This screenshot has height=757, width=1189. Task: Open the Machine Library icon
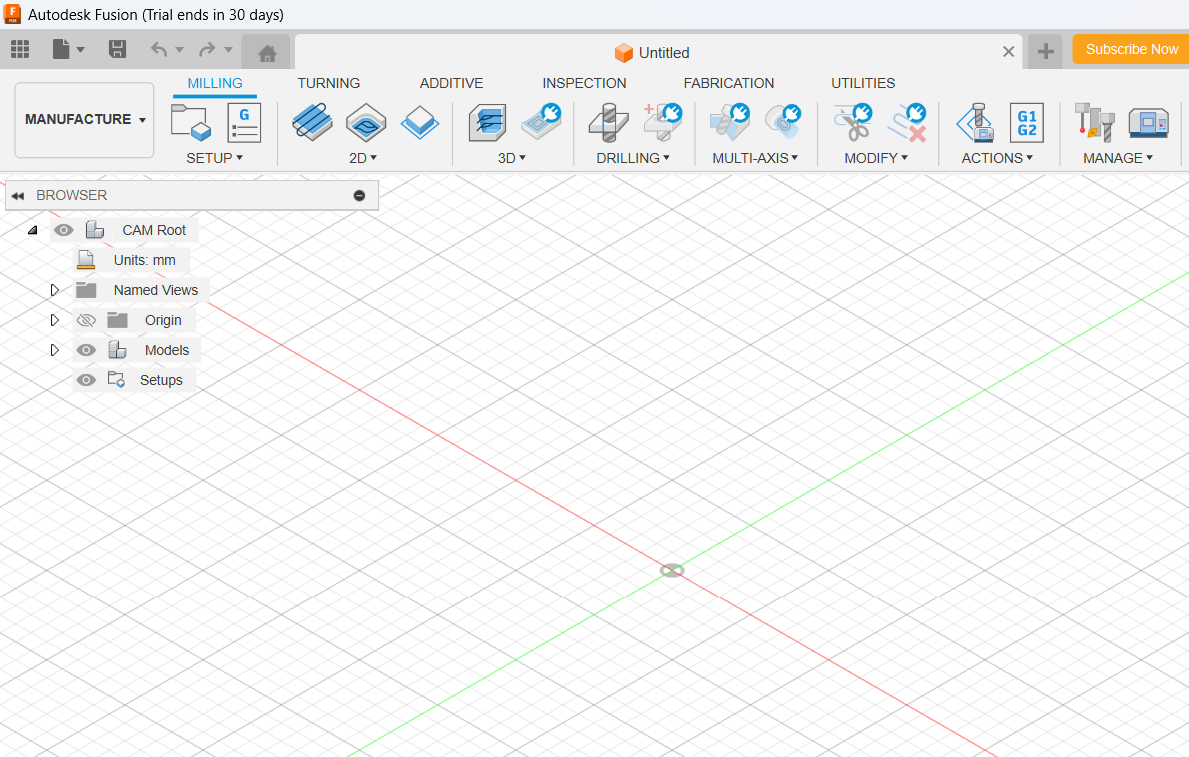[x=1148, y=123]
